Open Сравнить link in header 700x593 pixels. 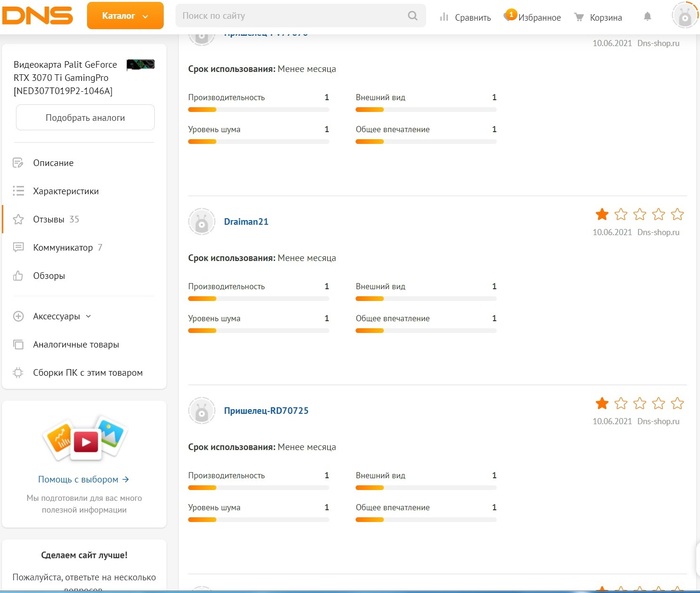point(472,17)
